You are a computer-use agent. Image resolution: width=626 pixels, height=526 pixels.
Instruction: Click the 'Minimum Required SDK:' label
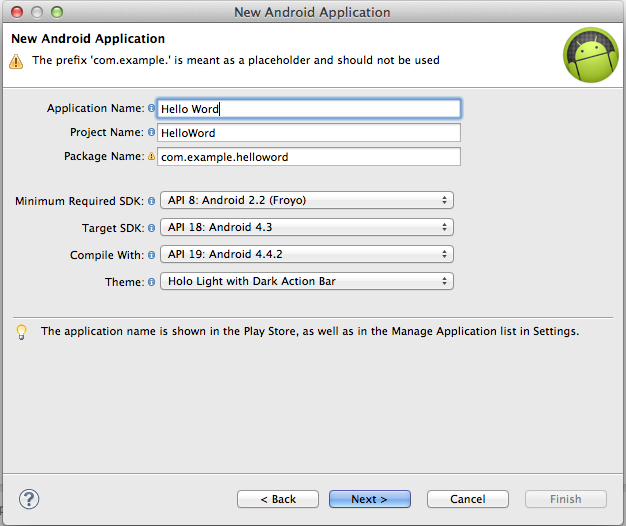coord(79,201)
